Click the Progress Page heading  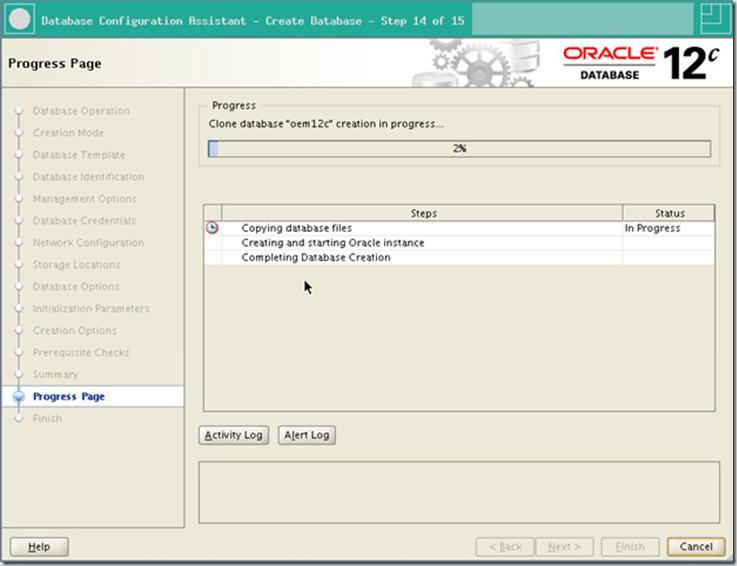pos(55,63)
